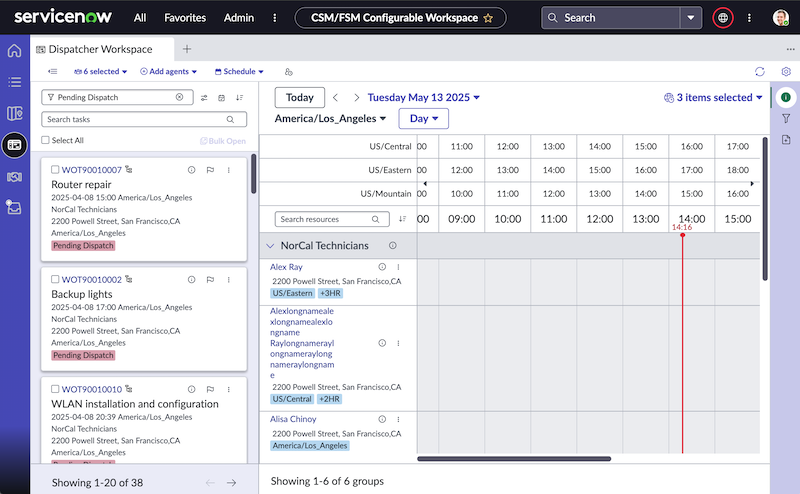This screenshot has width=800, height=494.
Task: Check the Select All checkbox
Action: 45,140
